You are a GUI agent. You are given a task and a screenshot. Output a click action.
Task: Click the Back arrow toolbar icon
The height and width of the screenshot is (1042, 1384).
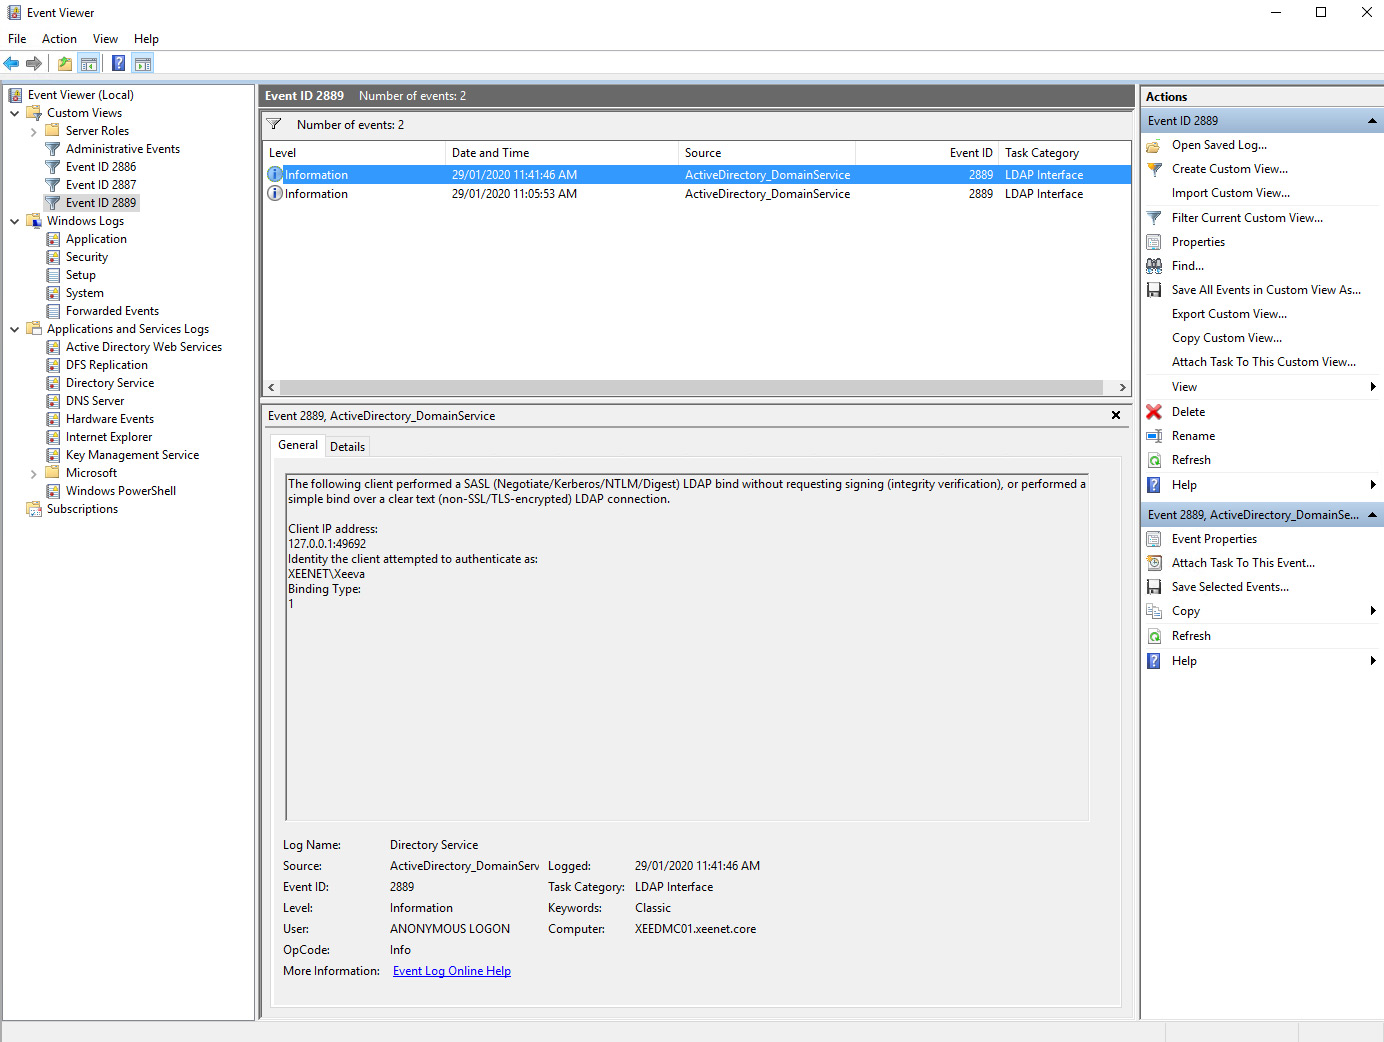pyautogui.click(x=12, y=64)
